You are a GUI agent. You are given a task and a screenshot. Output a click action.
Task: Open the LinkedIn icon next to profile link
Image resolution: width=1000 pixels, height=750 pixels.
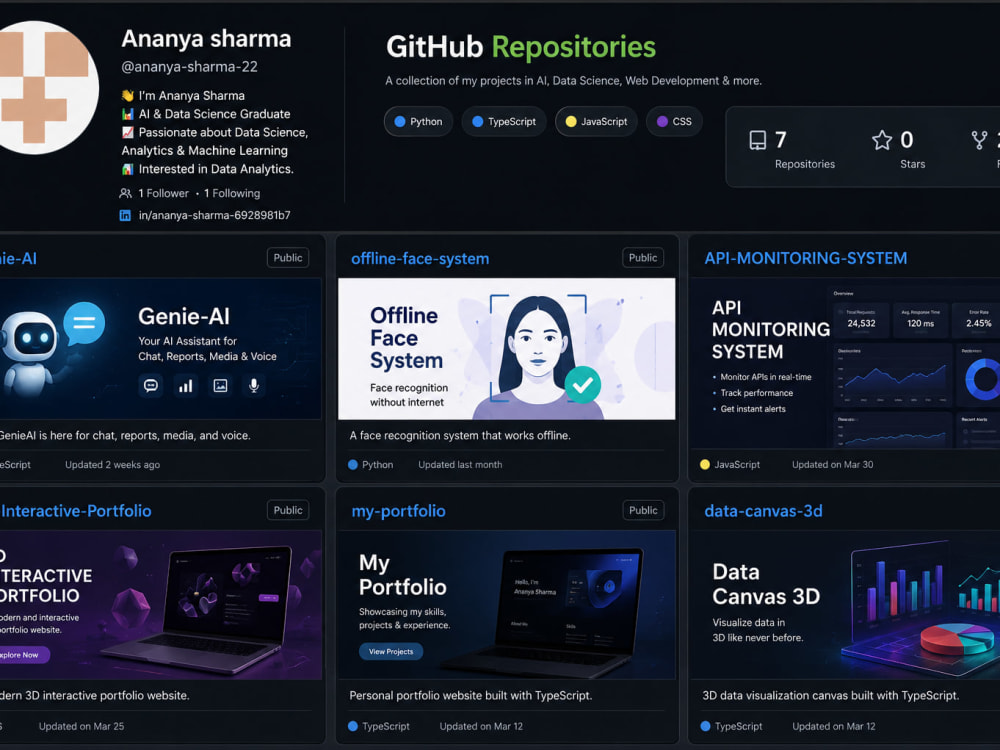(126, 216)
